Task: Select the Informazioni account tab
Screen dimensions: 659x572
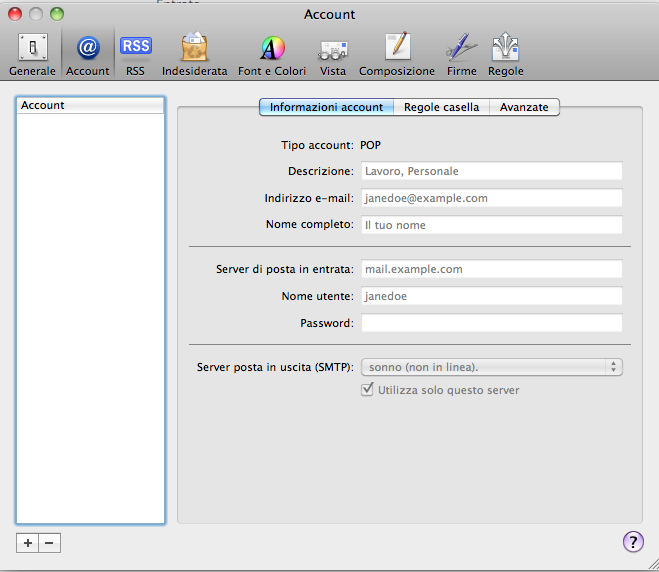Action: click(326, 107)
